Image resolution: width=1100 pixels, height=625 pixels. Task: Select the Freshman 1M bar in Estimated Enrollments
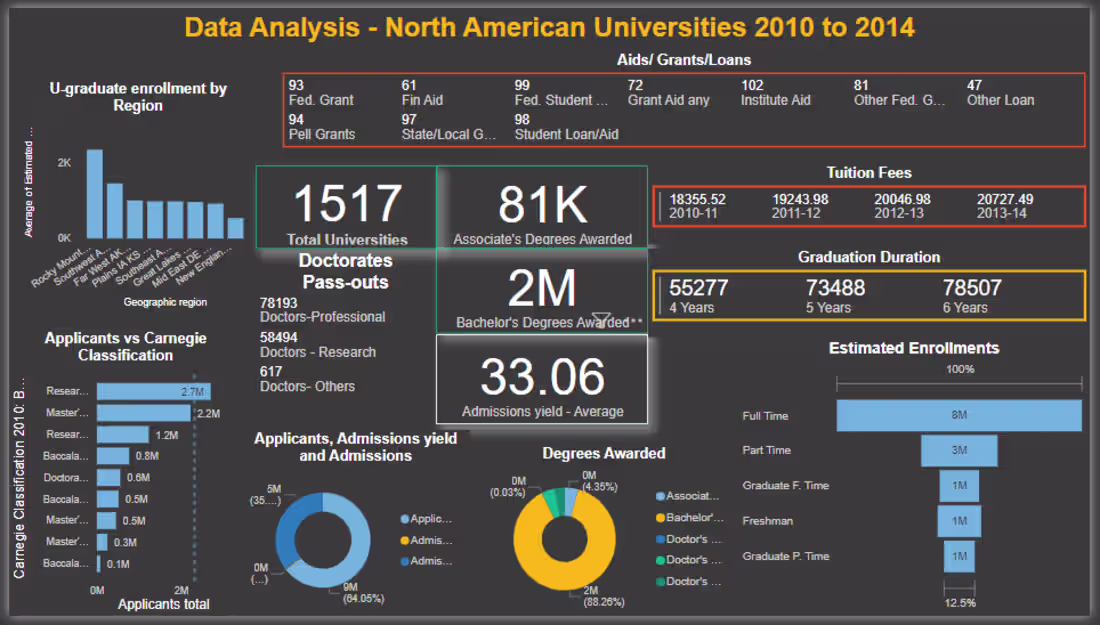click(958, 521)
